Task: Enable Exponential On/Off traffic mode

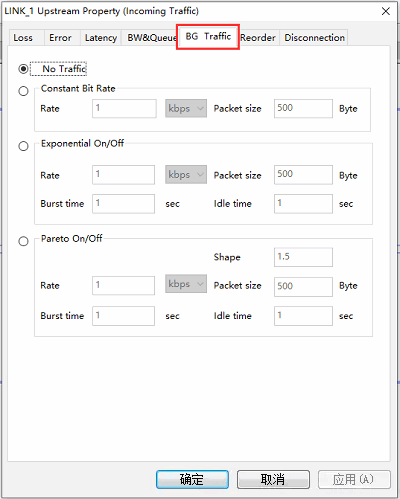Action: (x=23, y=146)
